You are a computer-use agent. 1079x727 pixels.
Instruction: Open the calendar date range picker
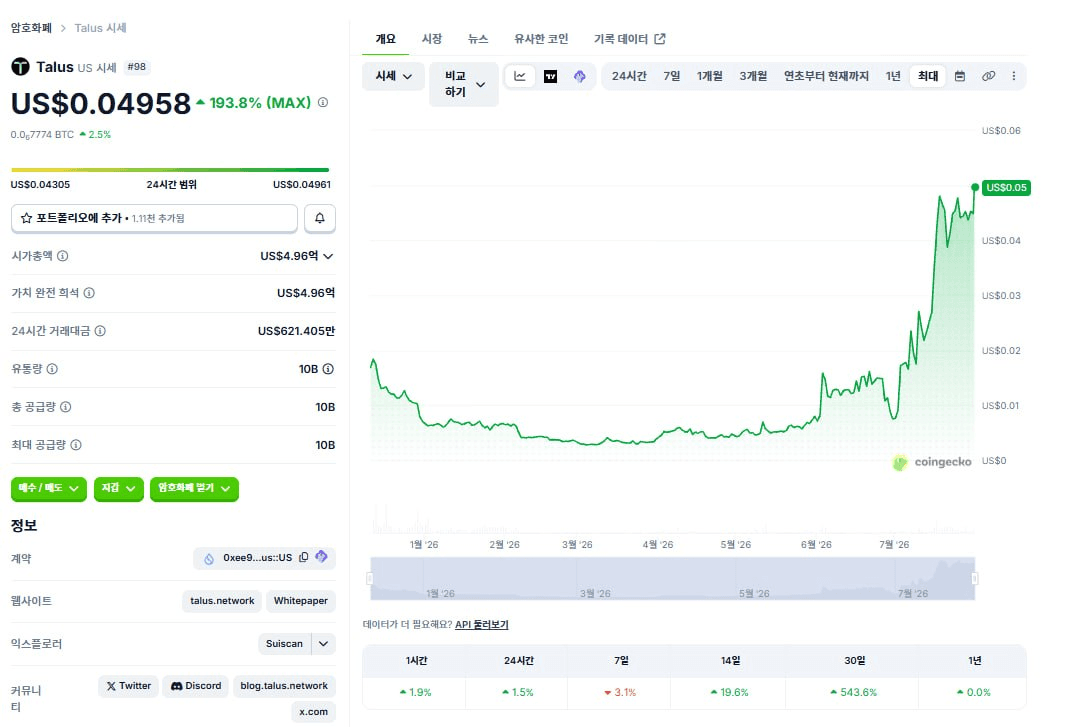click(960, 76)
